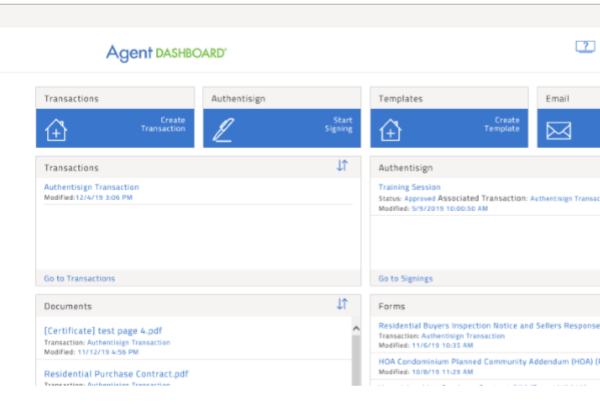Open Residential Buyers Inspection Notice form
This screenshot has width=600, height=414.
[x=489, y=326]
